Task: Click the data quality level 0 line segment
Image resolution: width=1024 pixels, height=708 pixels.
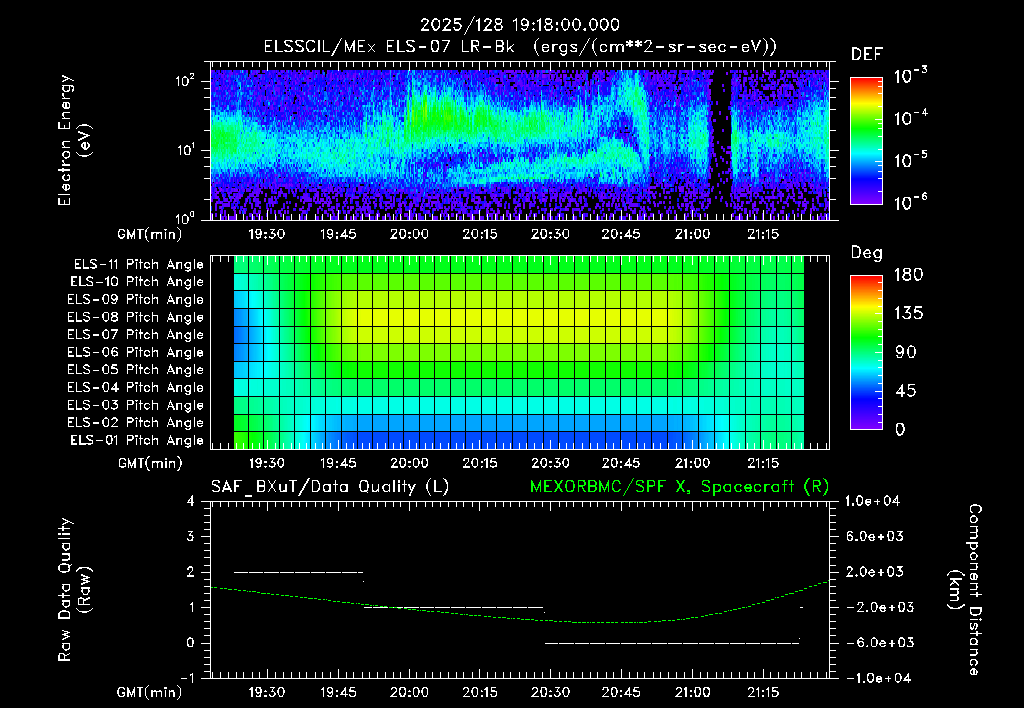Action: (672, 643)
